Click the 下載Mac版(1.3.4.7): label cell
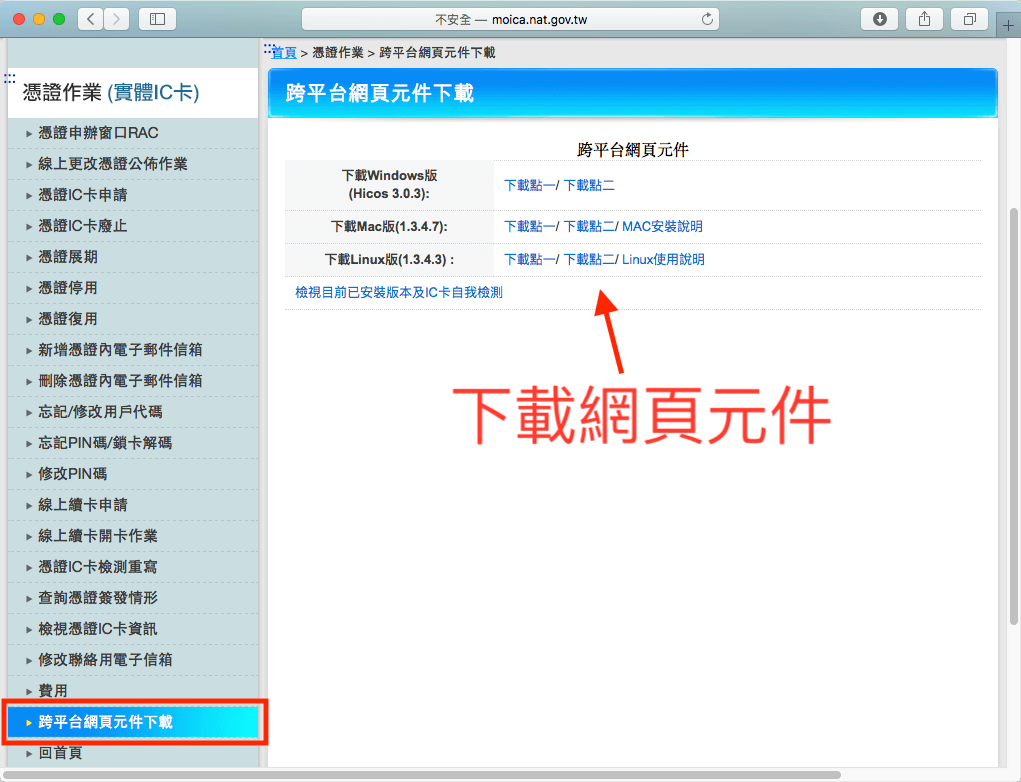 tap(389, 227)
